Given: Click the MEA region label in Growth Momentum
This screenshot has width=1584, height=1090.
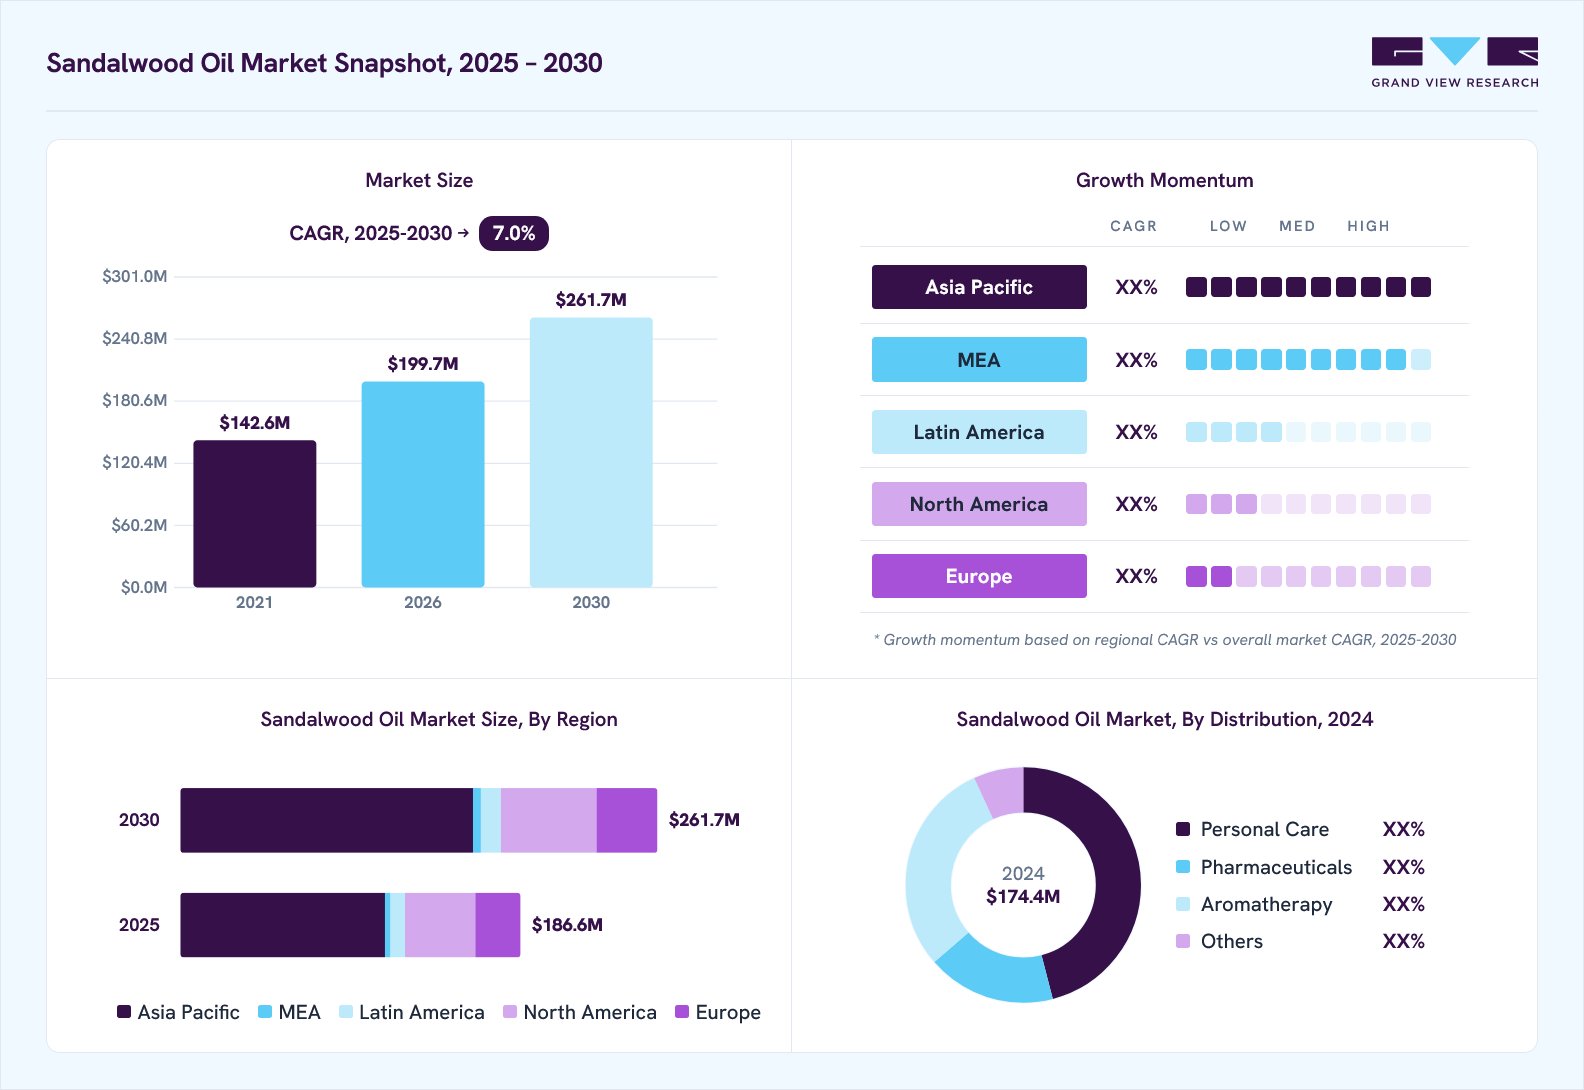Looking at the screenshot, I should 979,360.
